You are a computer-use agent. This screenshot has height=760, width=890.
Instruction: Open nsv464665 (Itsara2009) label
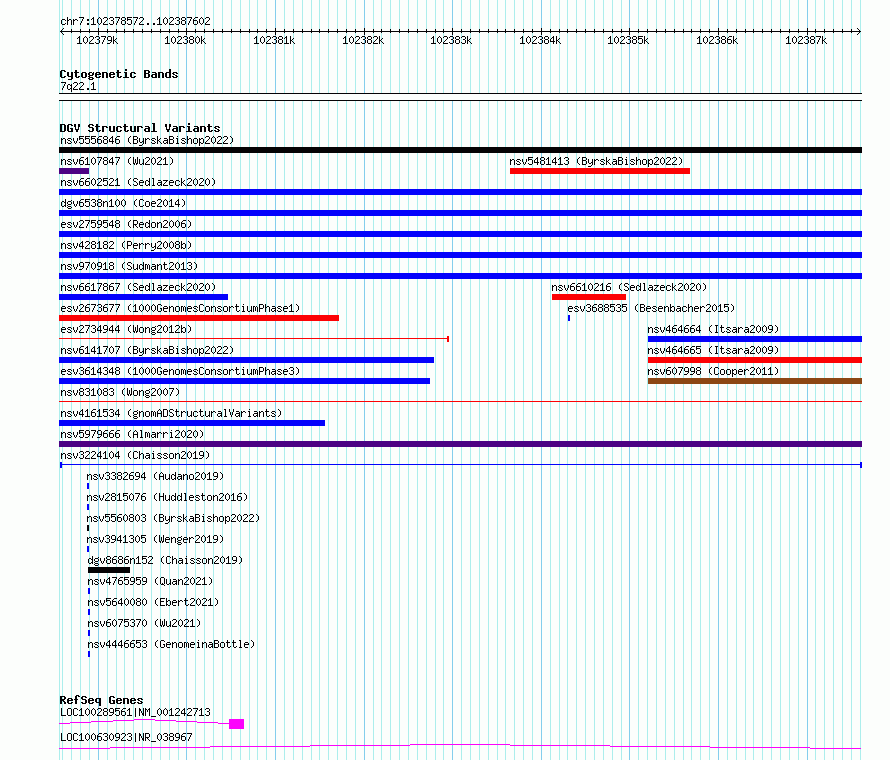(713, 350)
